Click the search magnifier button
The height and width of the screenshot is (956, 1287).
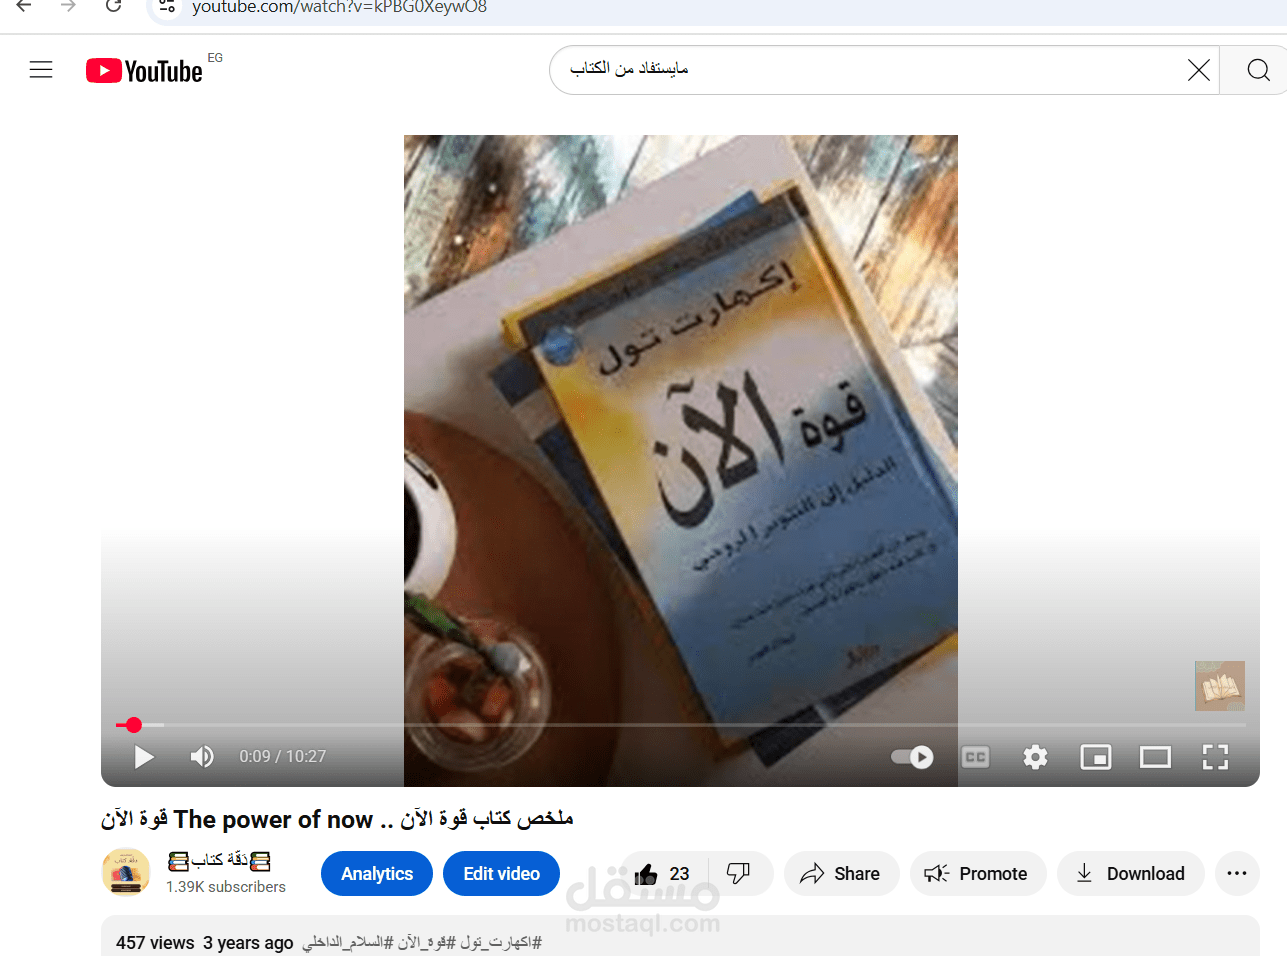pyautogui.click(x=1258, y=70)
